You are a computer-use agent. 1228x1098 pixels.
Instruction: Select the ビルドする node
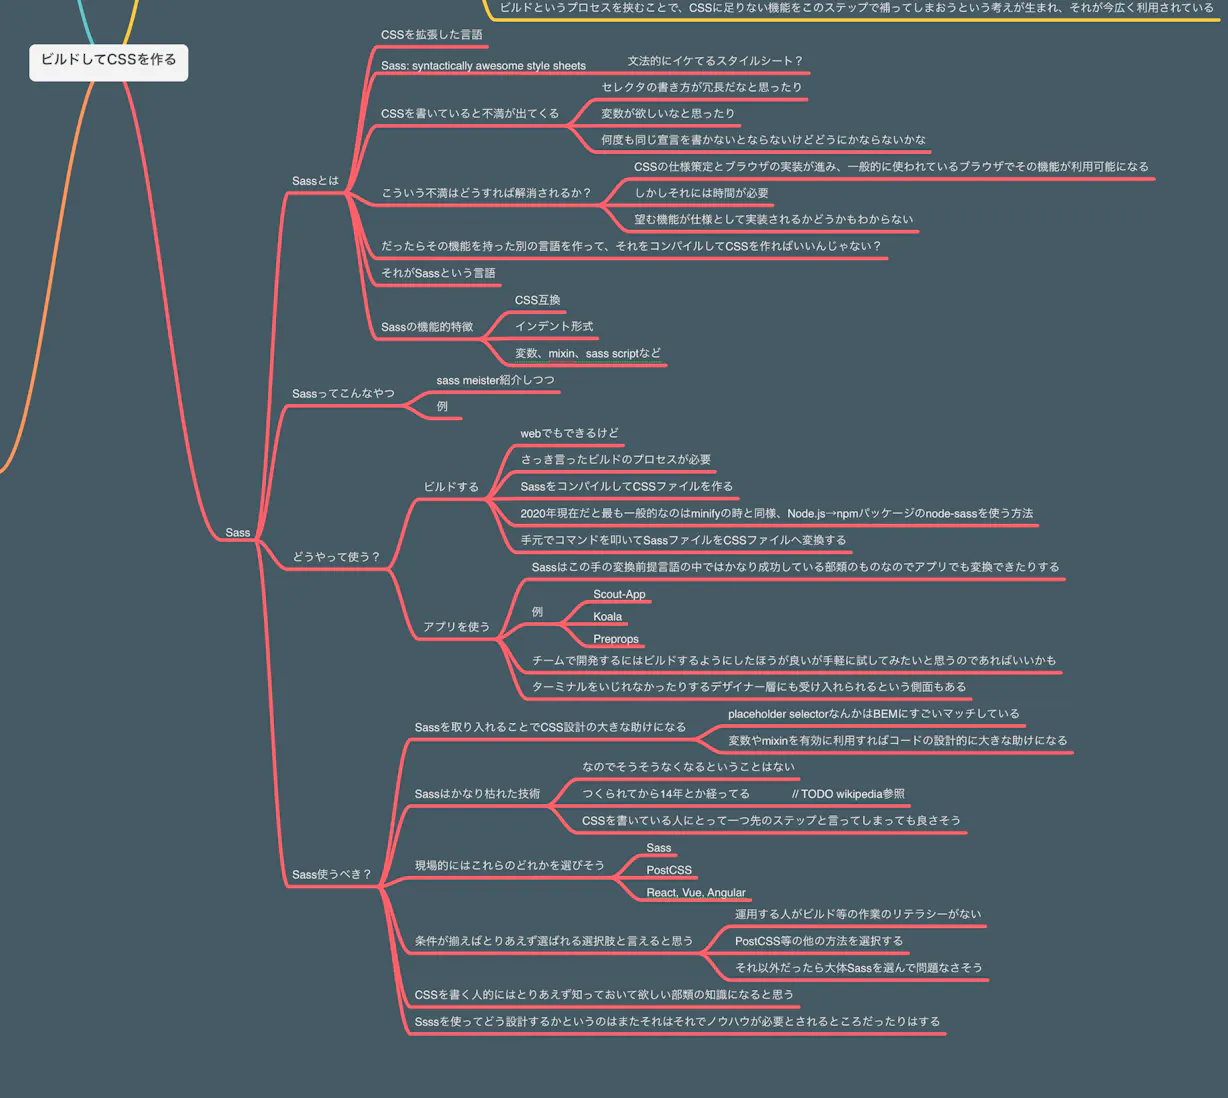pos(452,487)
